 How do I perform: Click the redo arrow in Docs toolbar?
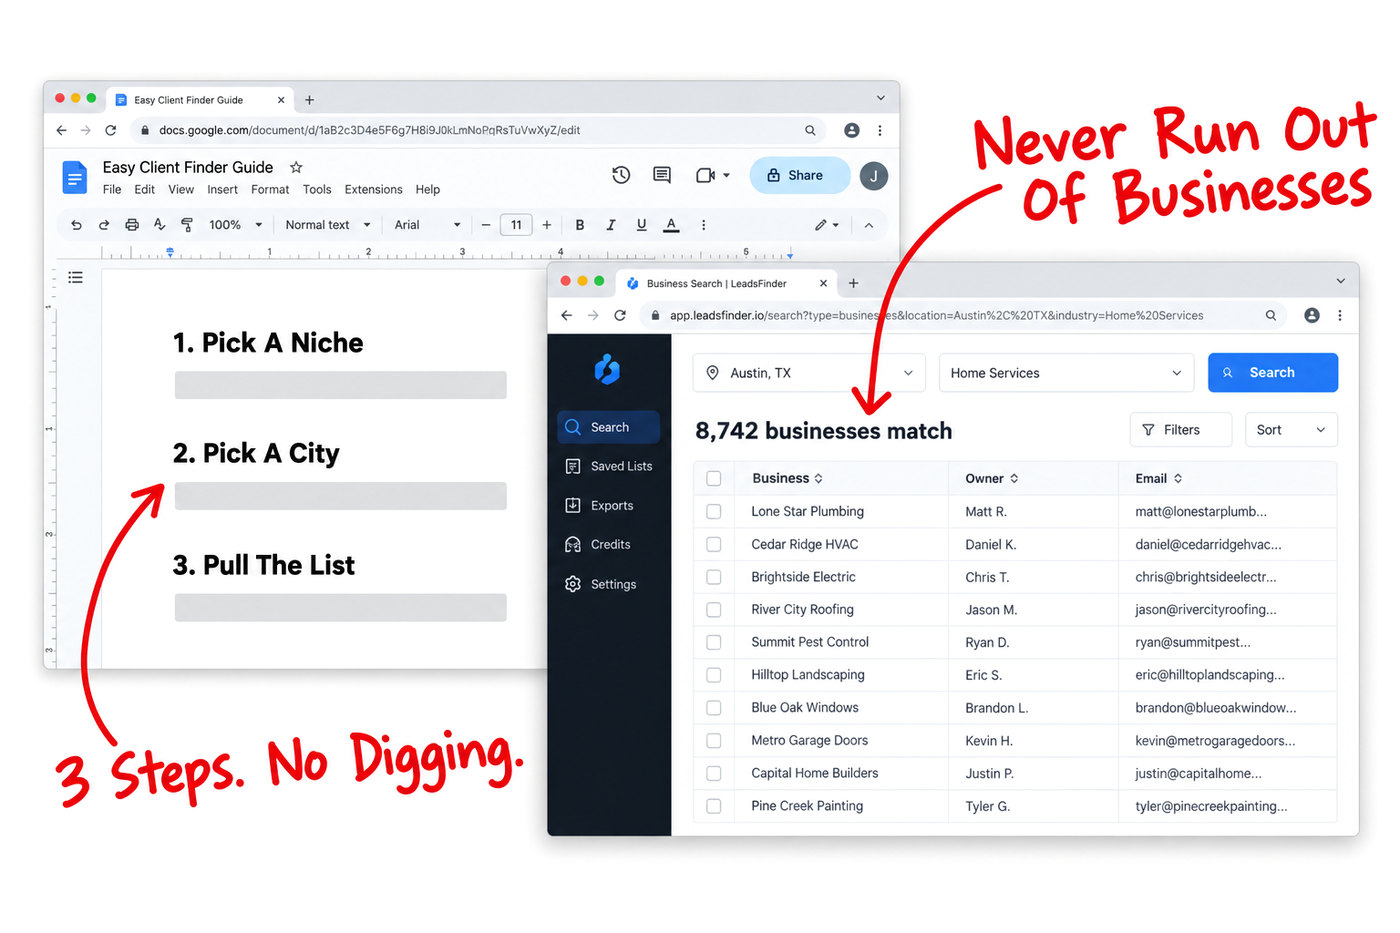104,225
